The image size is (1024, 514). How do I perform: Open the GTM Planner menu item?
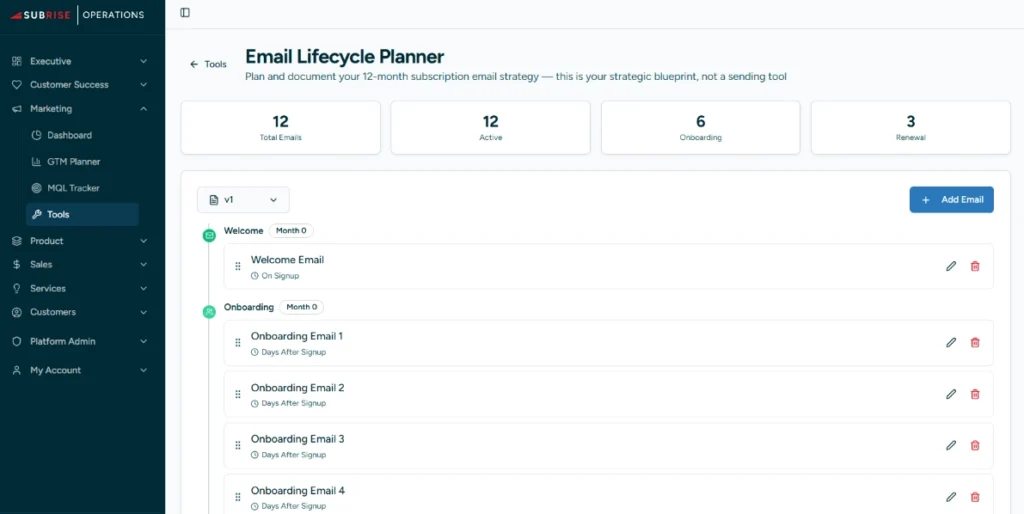pyautogui.click(x=82, y=161)
